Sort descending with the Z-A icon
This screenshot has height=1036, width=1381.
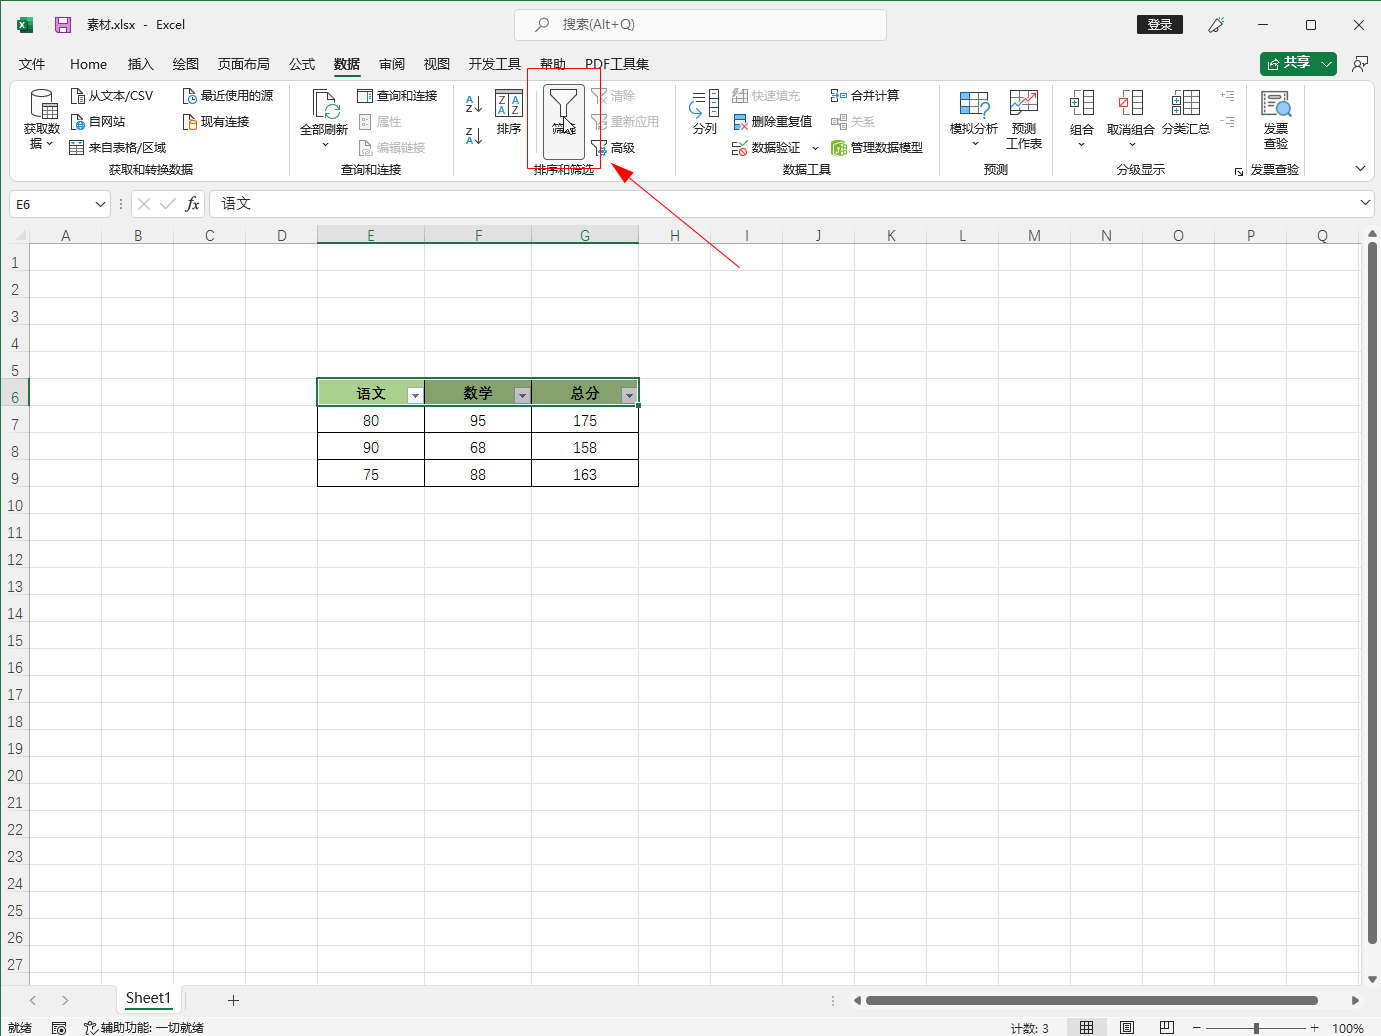[x=474, y=135]
